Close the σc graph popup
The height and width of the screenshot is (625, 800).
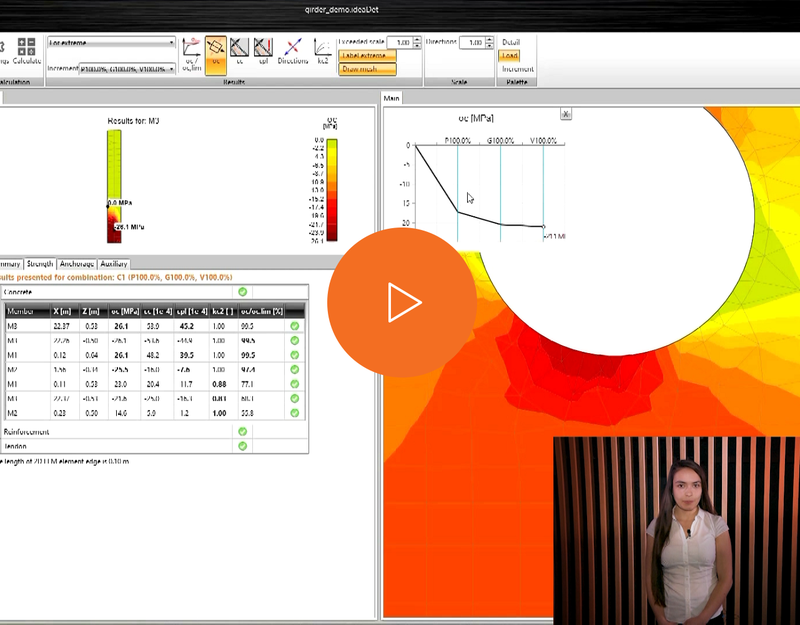pos(566,114)
